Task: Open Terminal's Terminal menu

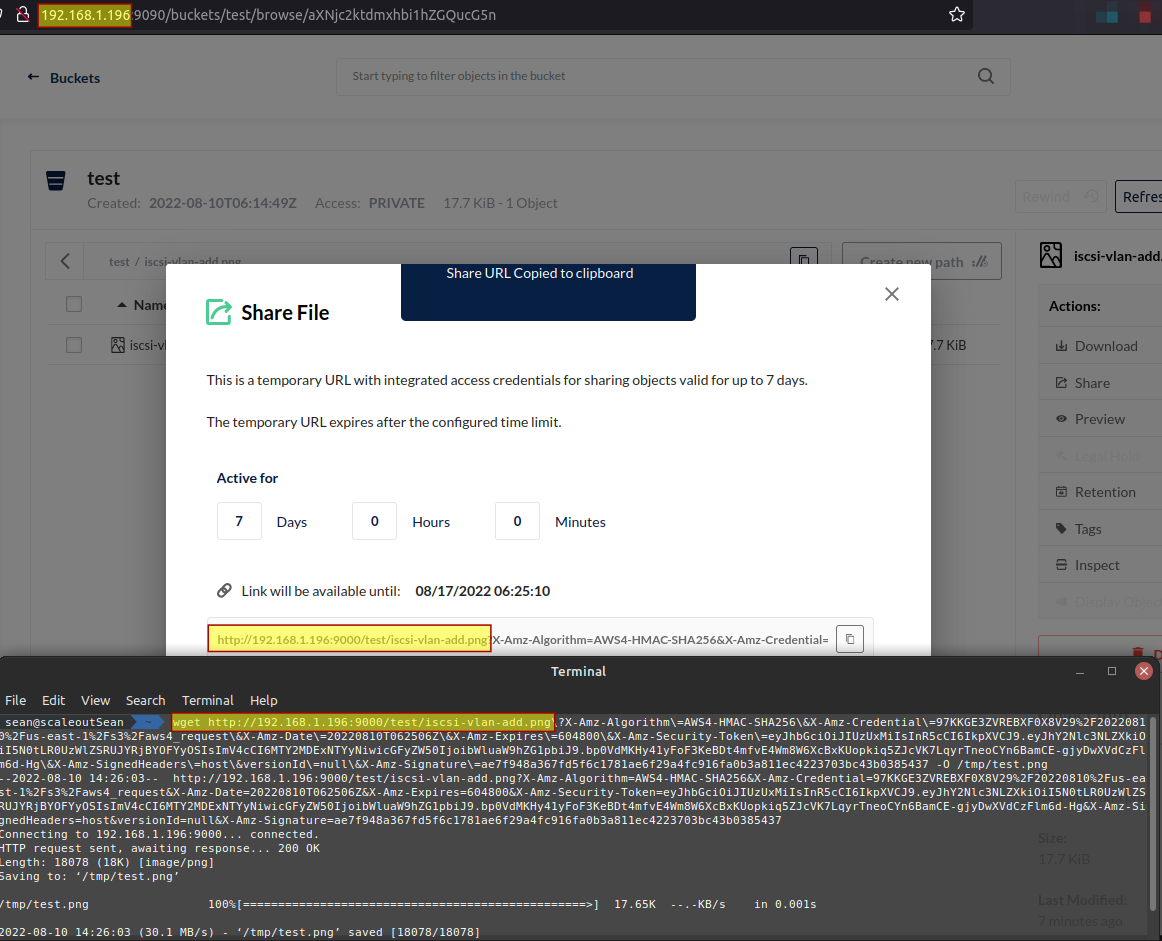Action: tap(208, 700)
